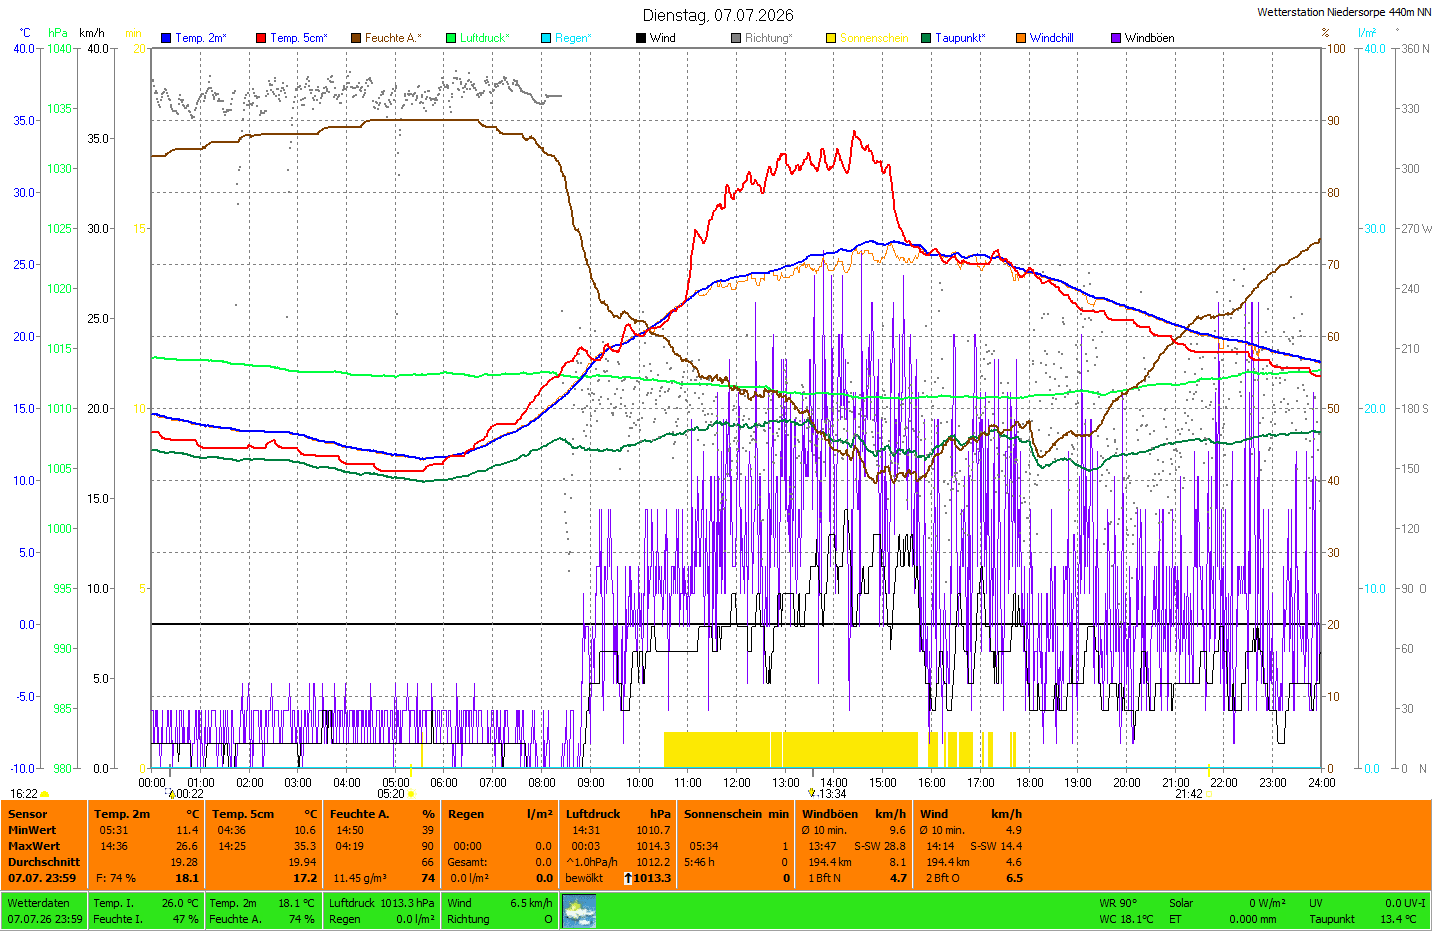Image resolution: width=1432 pixels, height=931 pixels.
Task: Click the blue Temp. 2m legend square
Action: tap(166, 38)
